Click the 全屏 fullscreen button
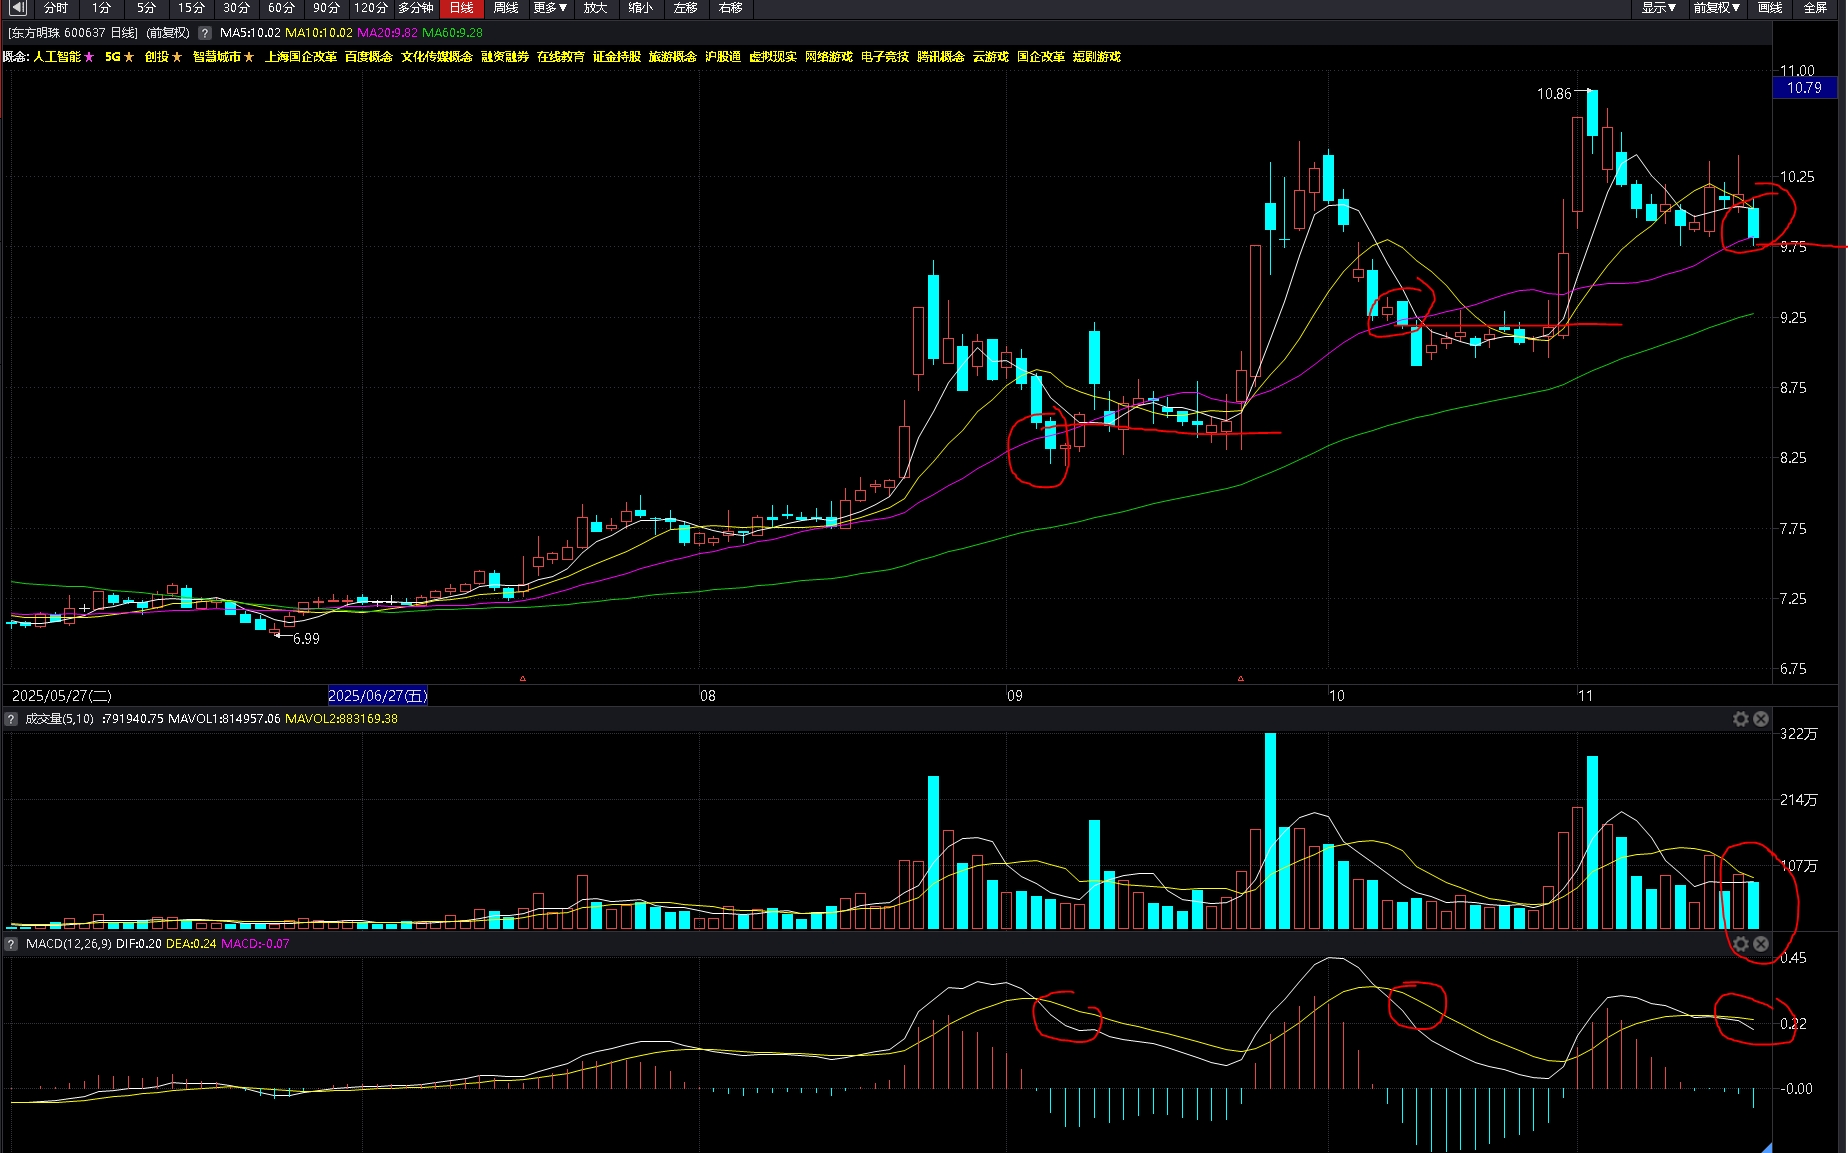1848x1153 pixels. pos(1815,8)
